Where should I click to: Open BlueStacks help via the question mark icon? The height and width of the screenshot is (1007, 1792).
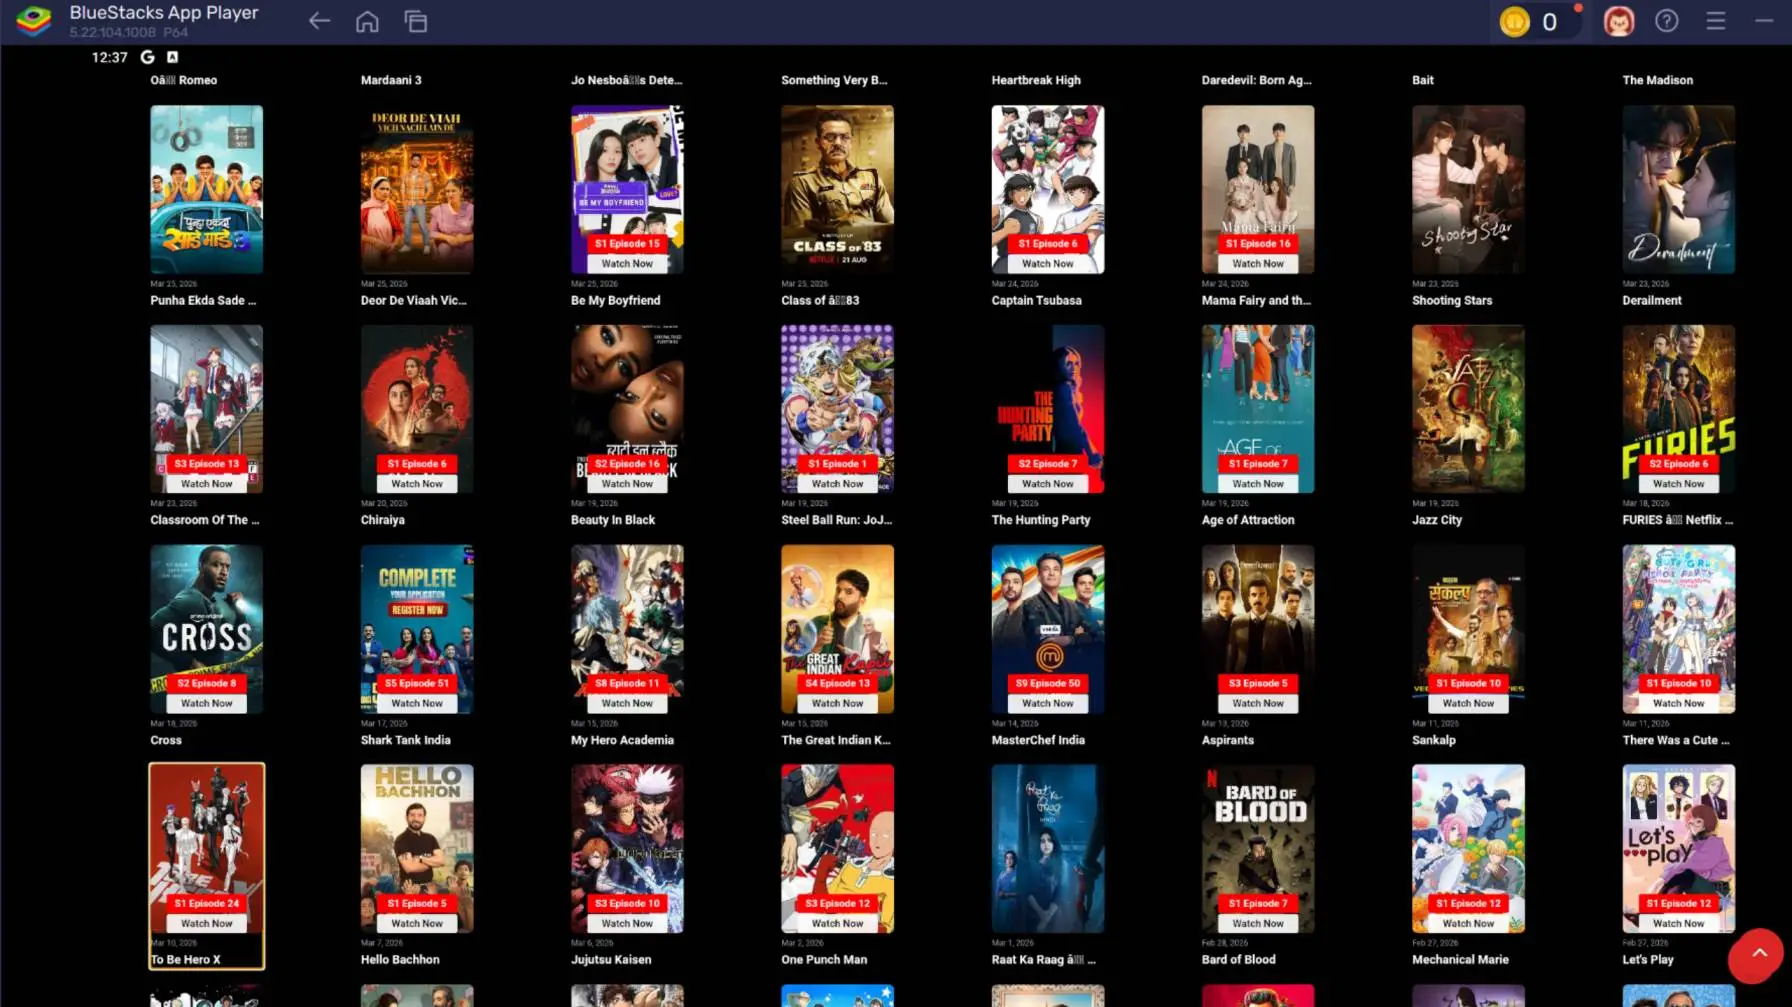pos(1666,20)
